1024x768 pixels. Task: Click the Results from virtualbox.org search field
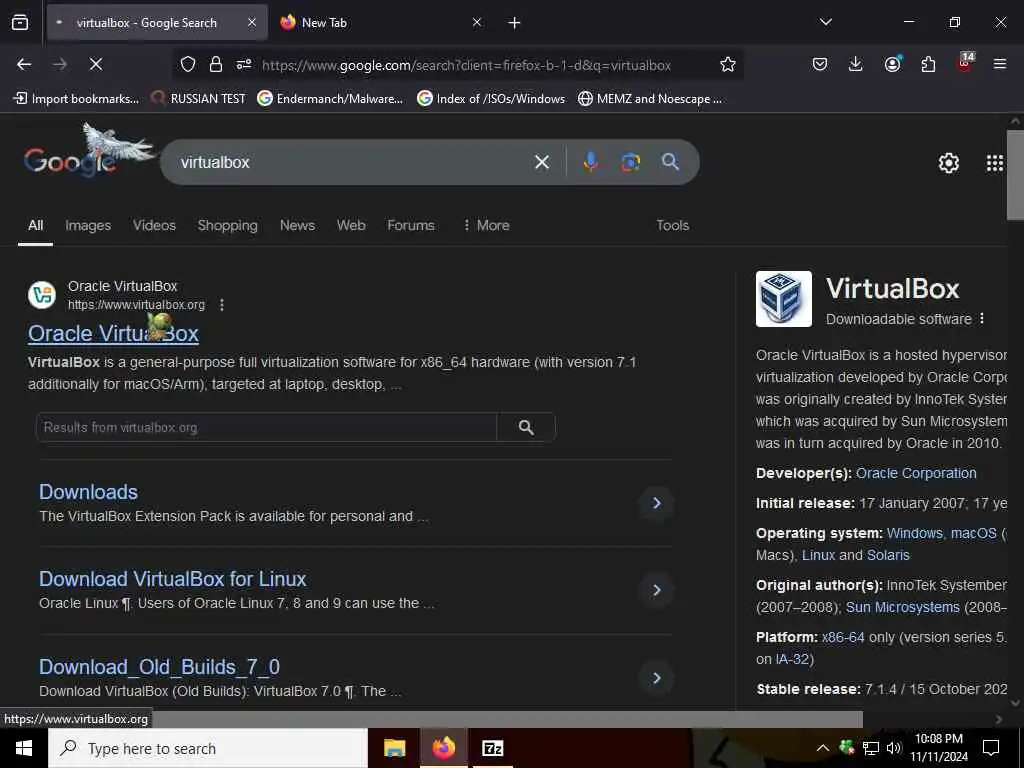tap(266, 427)
